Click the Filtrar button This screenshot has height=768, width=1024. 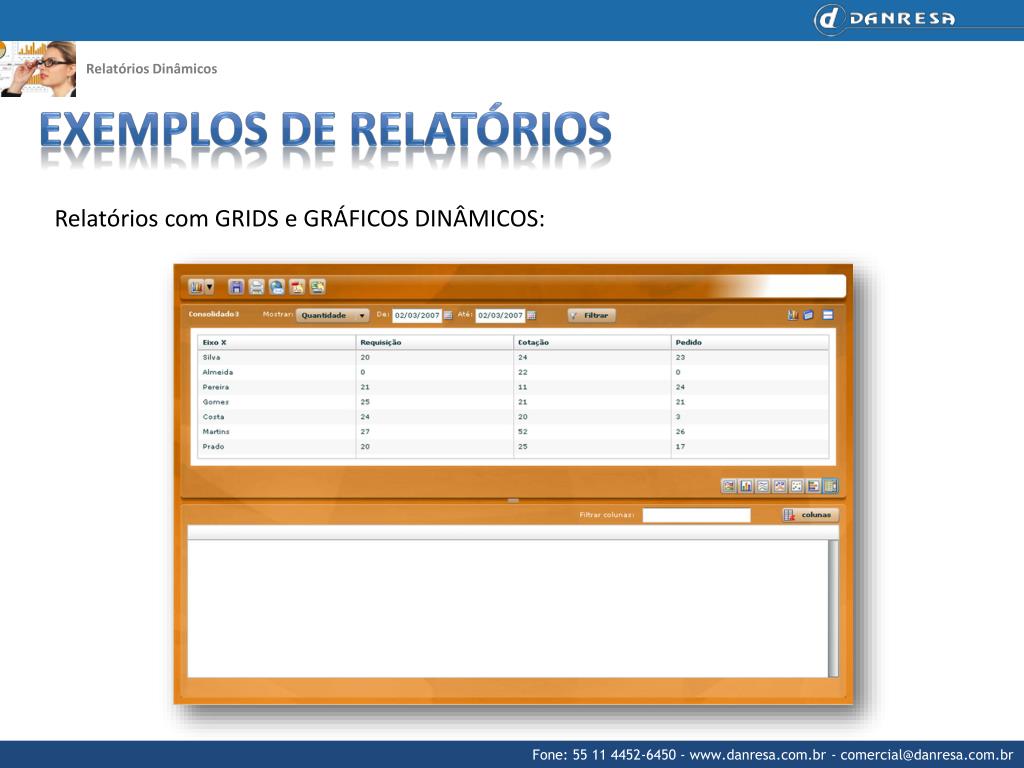pos(592,315)
